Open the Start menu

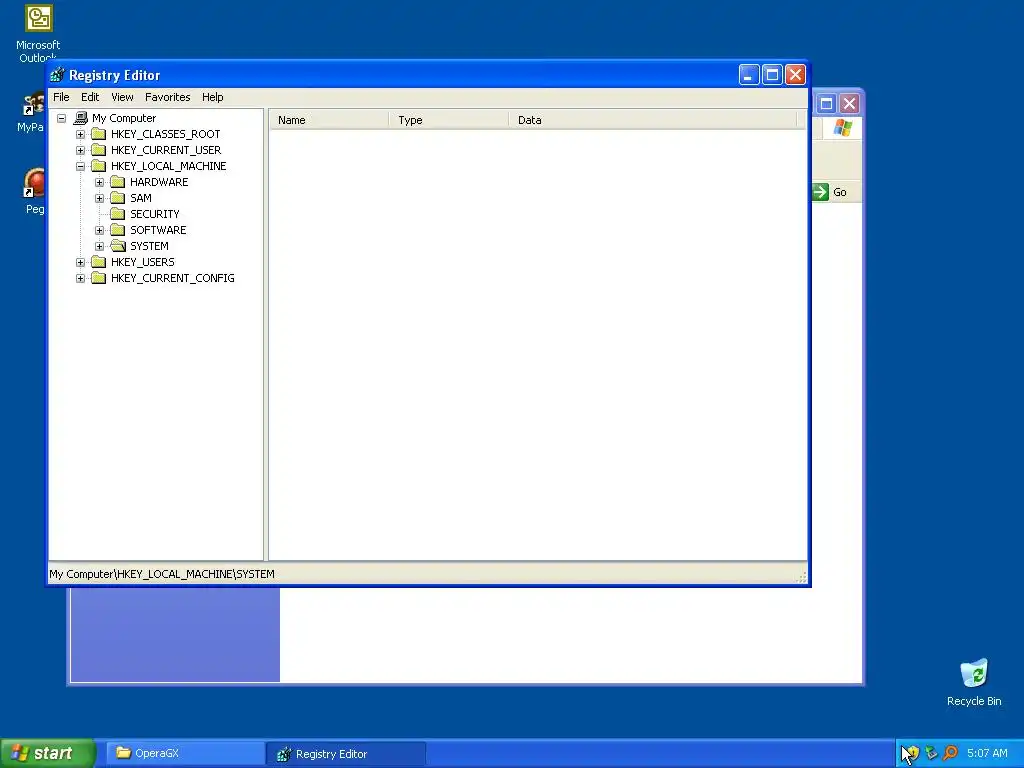tap(47, 753)
